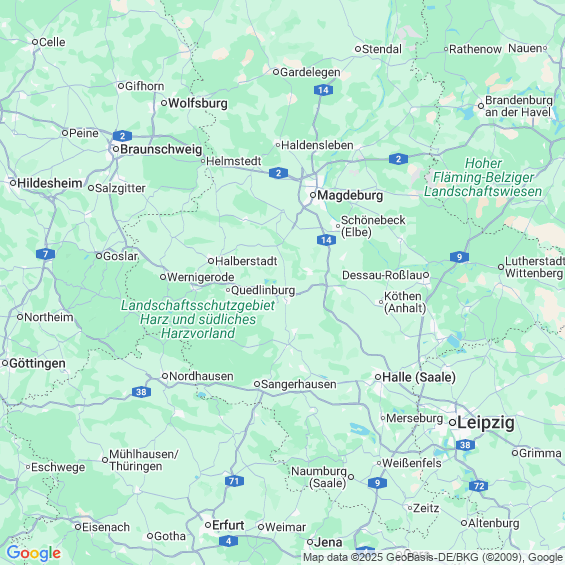Click the A71 highway shield near Erfurt
The width and height of the screenshot is (565, 565).
[234, 481]
